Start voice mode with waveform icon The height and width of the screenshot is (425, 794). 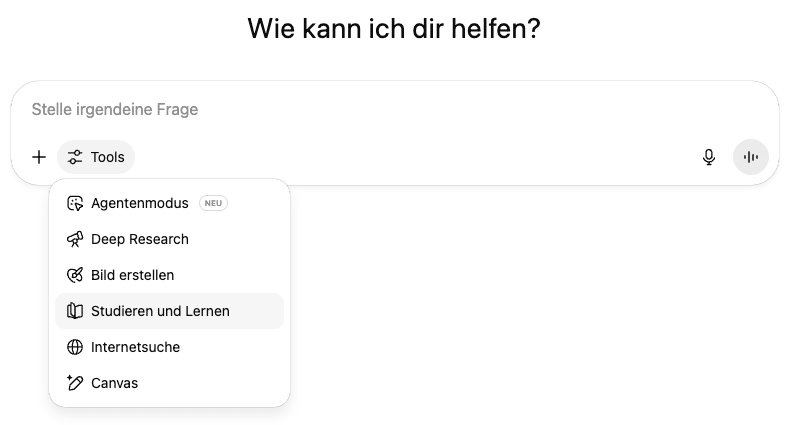click(751, 157)
